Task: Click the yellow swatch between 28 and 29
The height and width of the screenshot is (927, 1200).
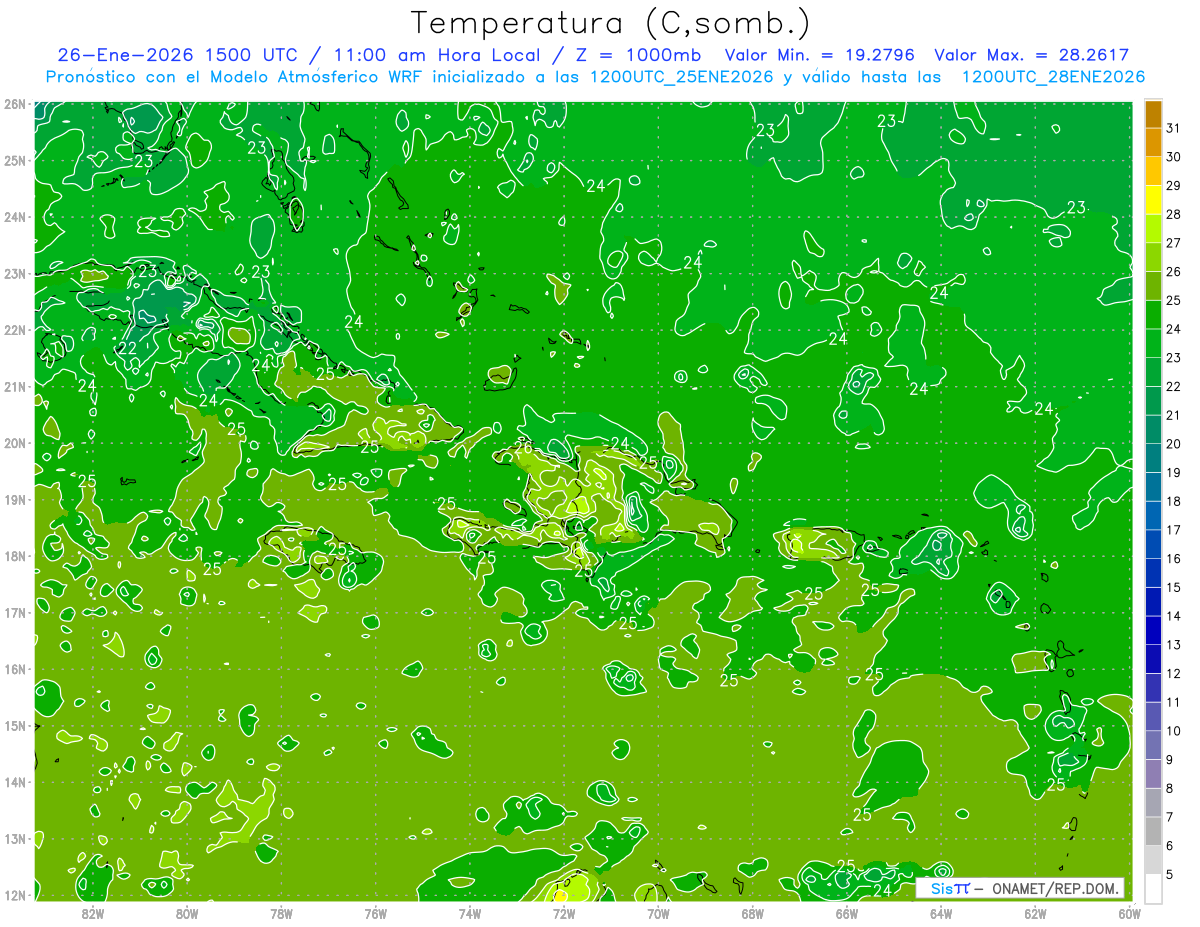Action: pyautogui.click(x=1153, y=201)
